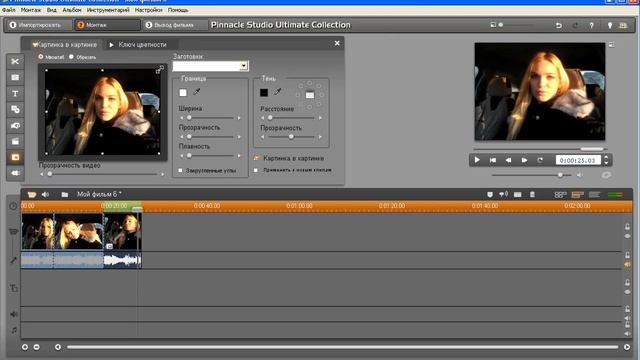This screenshot has height=360, width=640.
Task: Open the Заготовки presets dropdown
Action: point(244,66)
